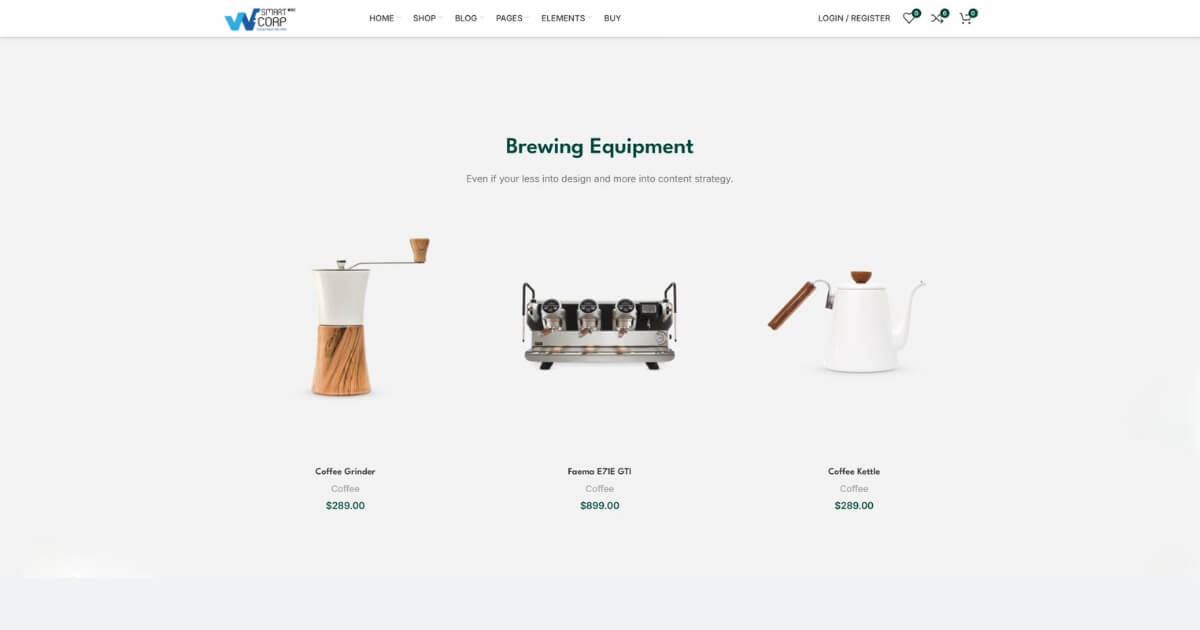Click the Faema E71E GTI title
The height and width of the screenshot is (630, 1200).
(x=600, y=471)
